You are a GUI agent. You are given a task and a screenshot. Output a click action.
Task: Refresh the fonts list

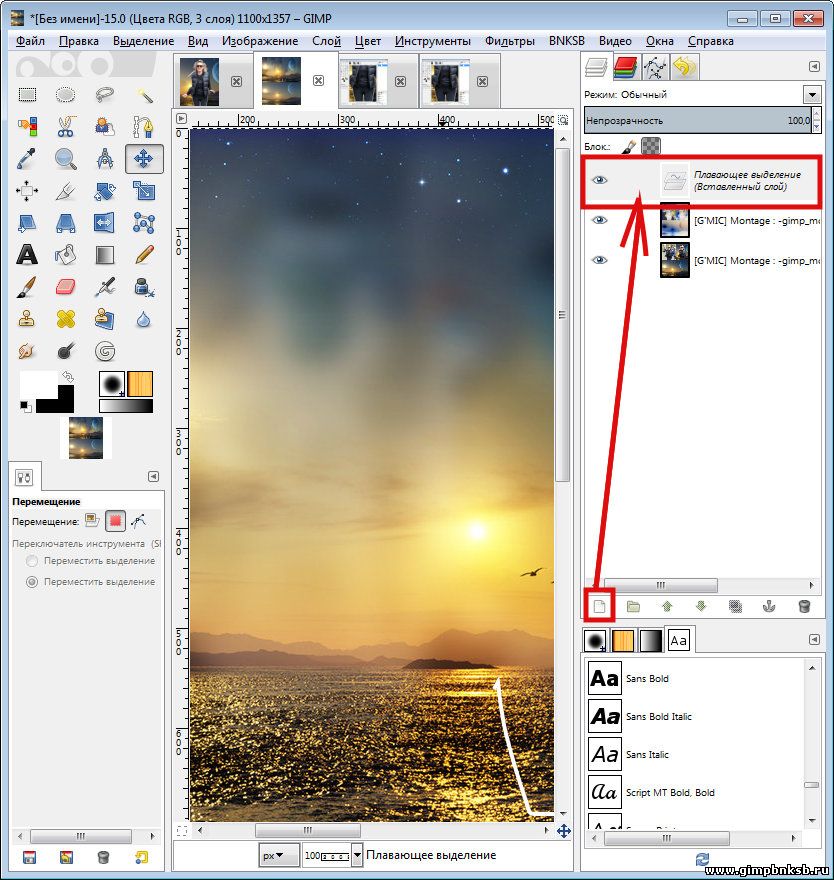(x=702, y=859)
